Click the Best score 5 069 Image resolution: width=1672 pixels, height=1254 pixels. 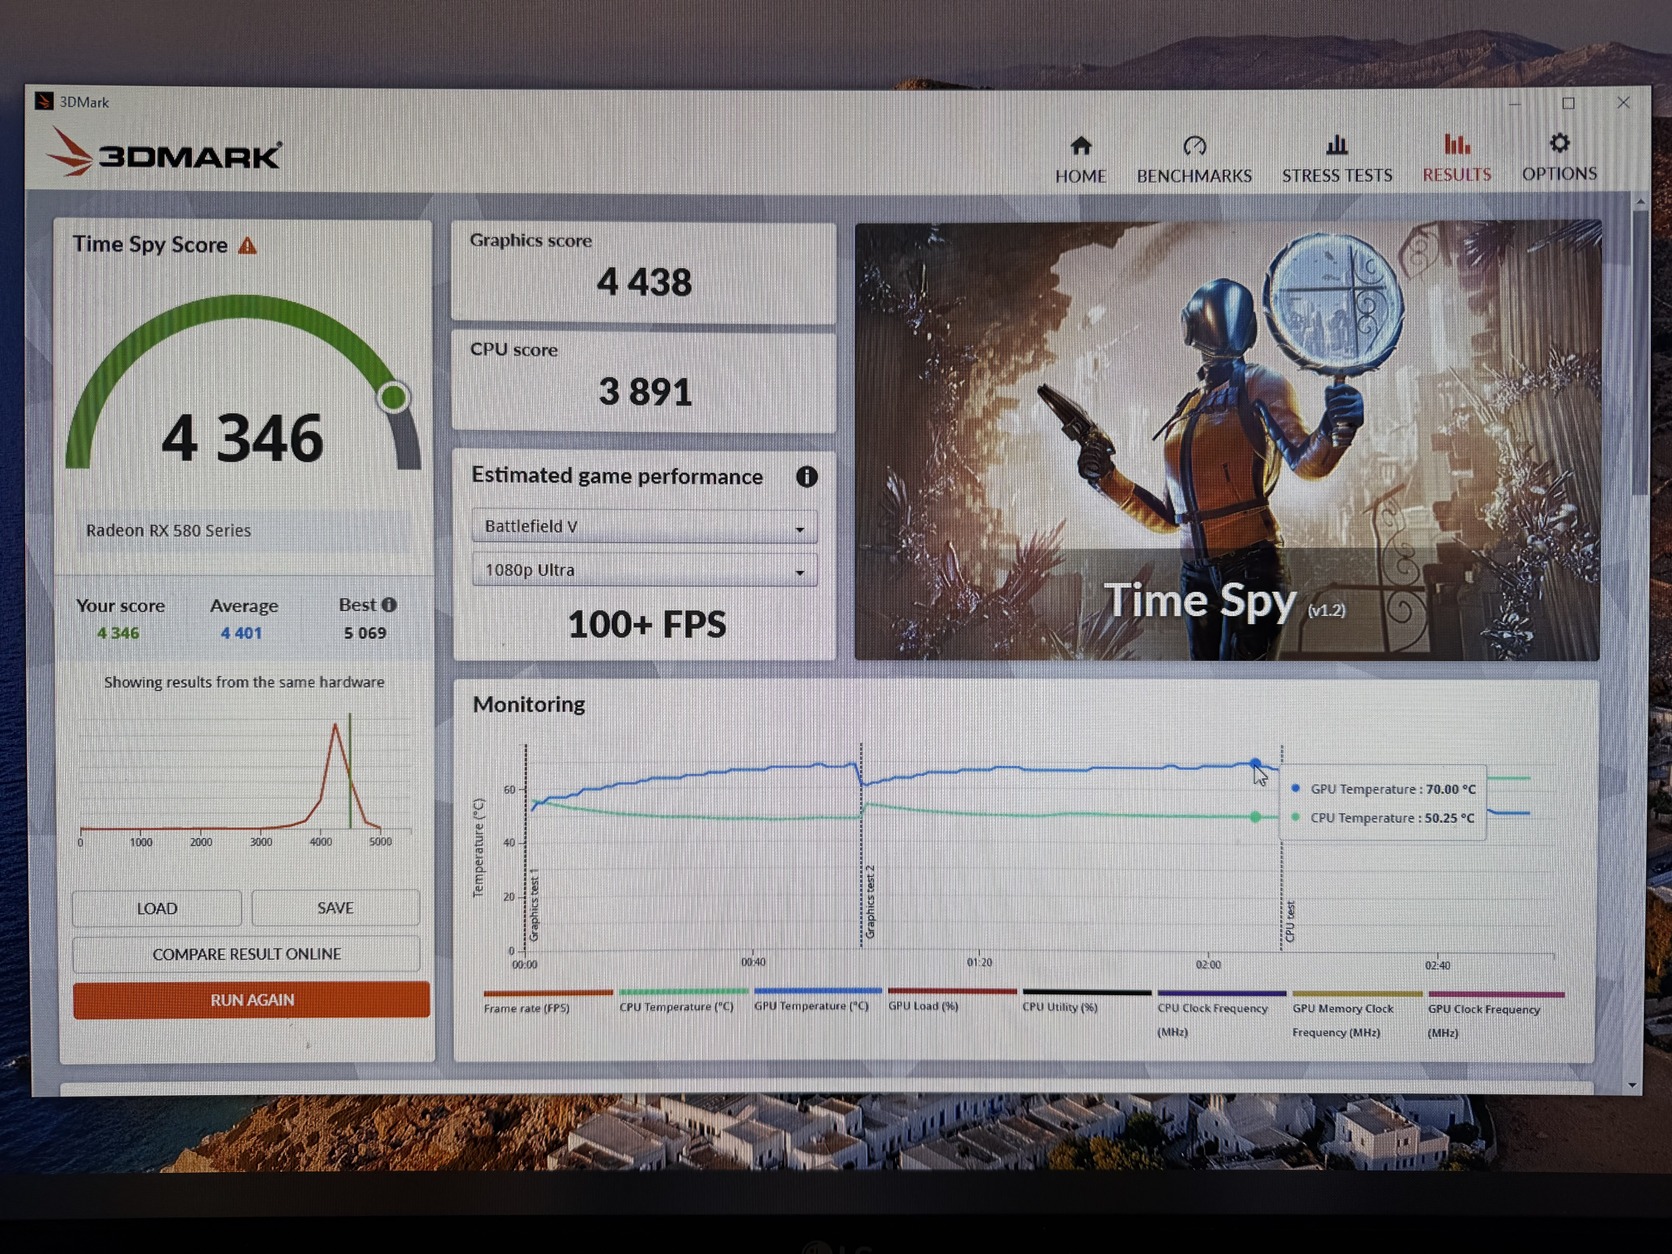(x=365, y=633)
